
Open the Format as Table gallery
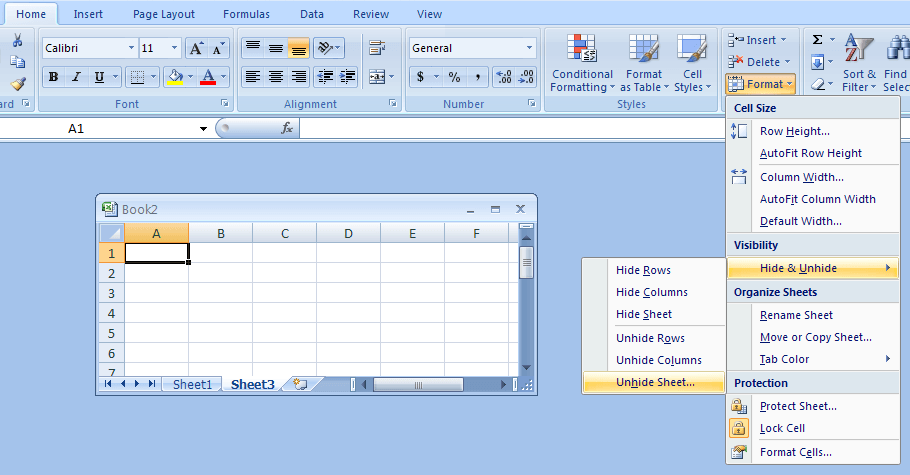[x=643, y=50]
